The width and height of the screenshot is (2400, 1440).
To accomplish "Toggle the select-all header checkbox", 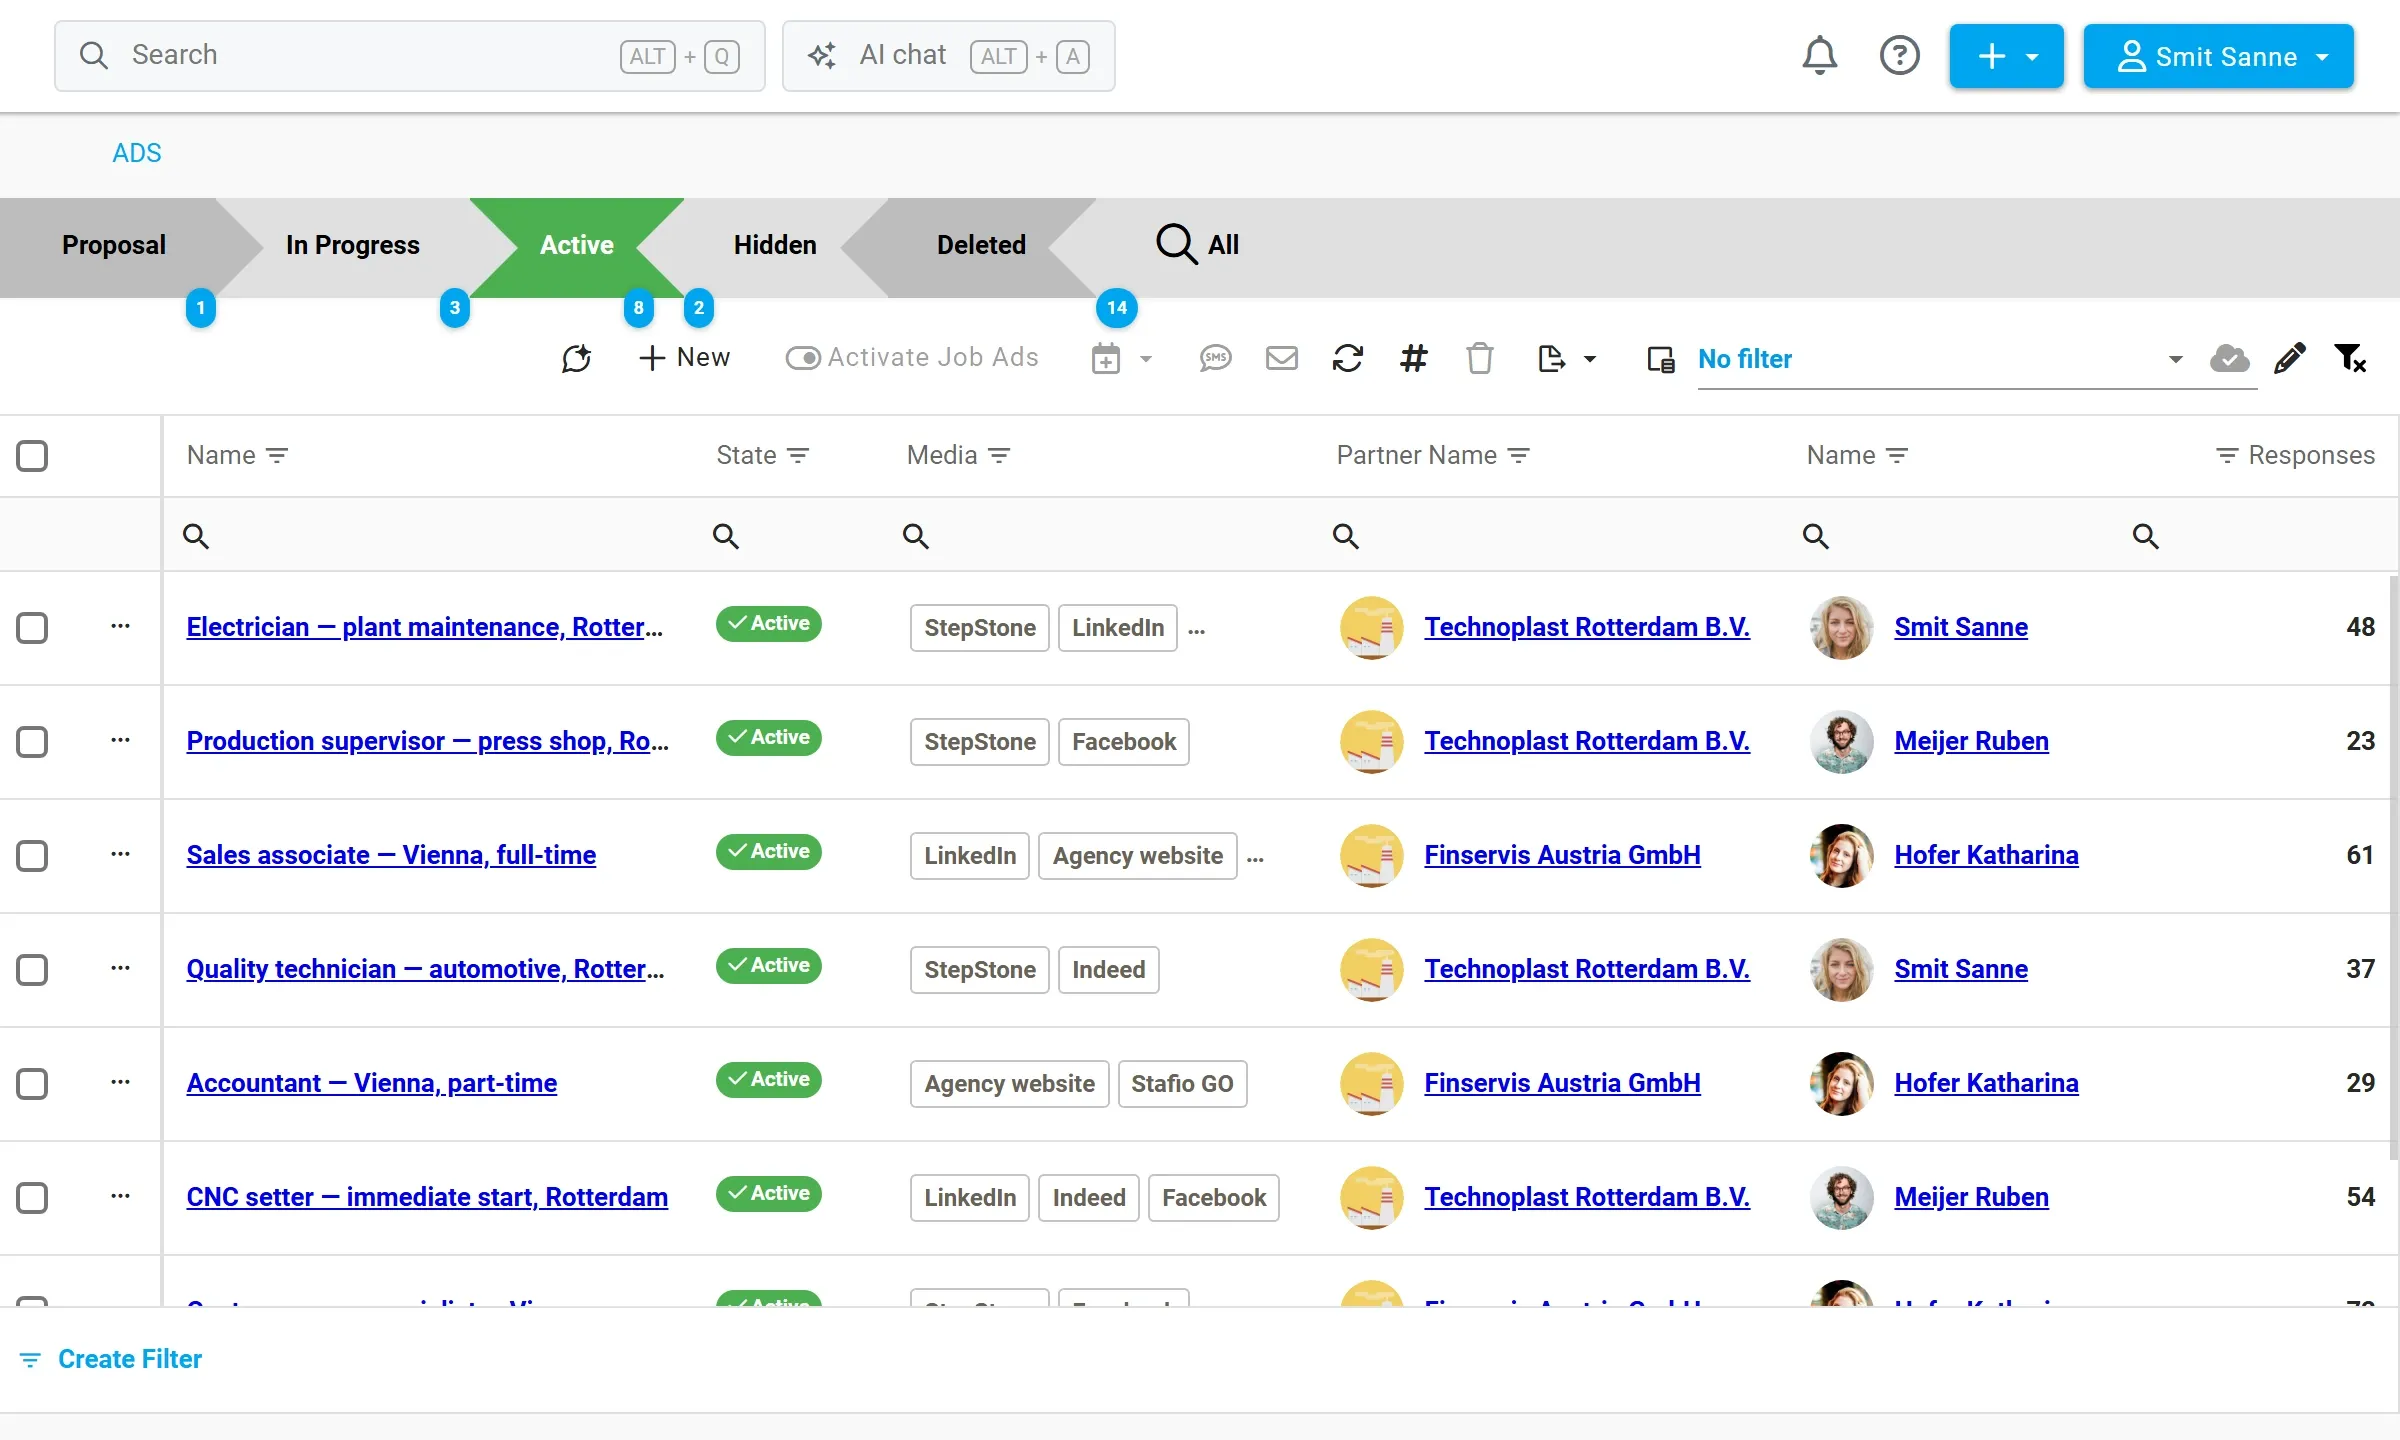I will click(x=32, y=456).
